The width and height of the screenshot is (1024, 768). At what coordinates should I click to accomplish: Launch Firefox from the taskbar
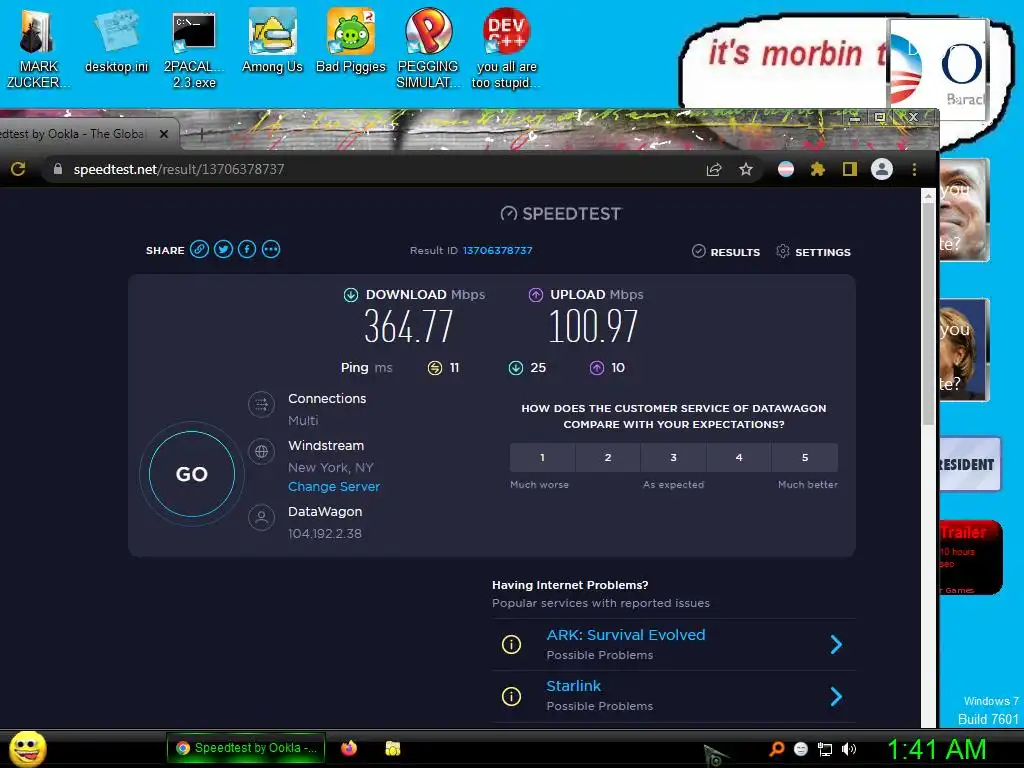[349, 748]
